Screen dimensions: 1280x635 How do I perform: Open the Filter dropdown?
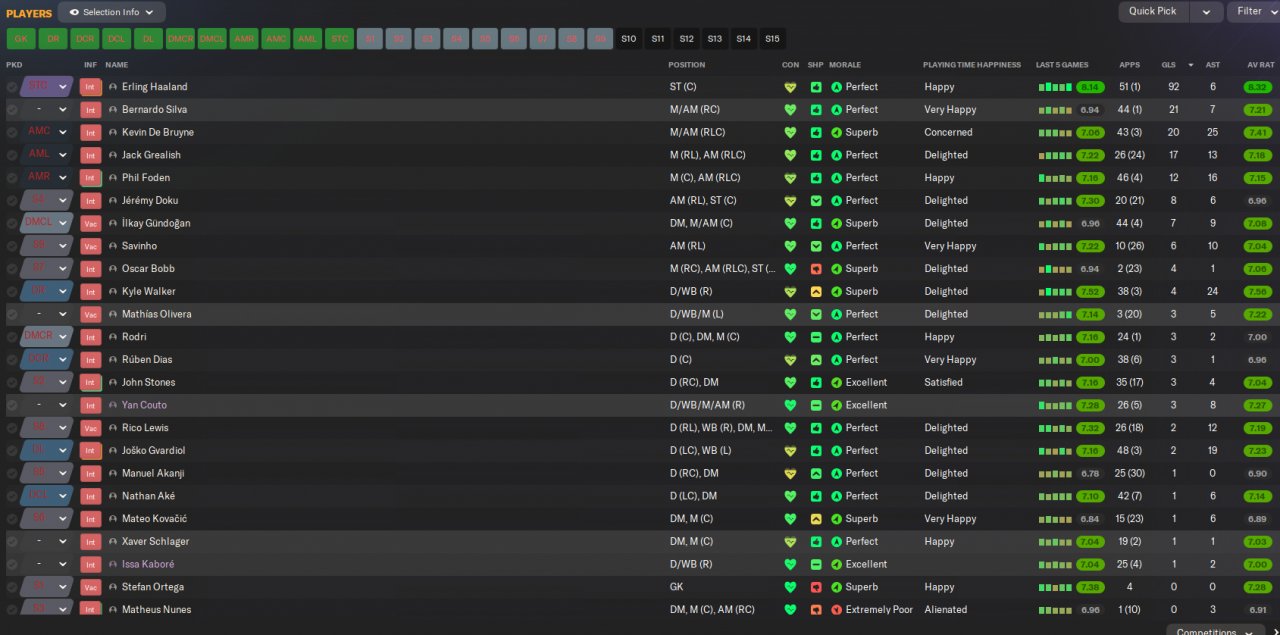point(1254,11)
